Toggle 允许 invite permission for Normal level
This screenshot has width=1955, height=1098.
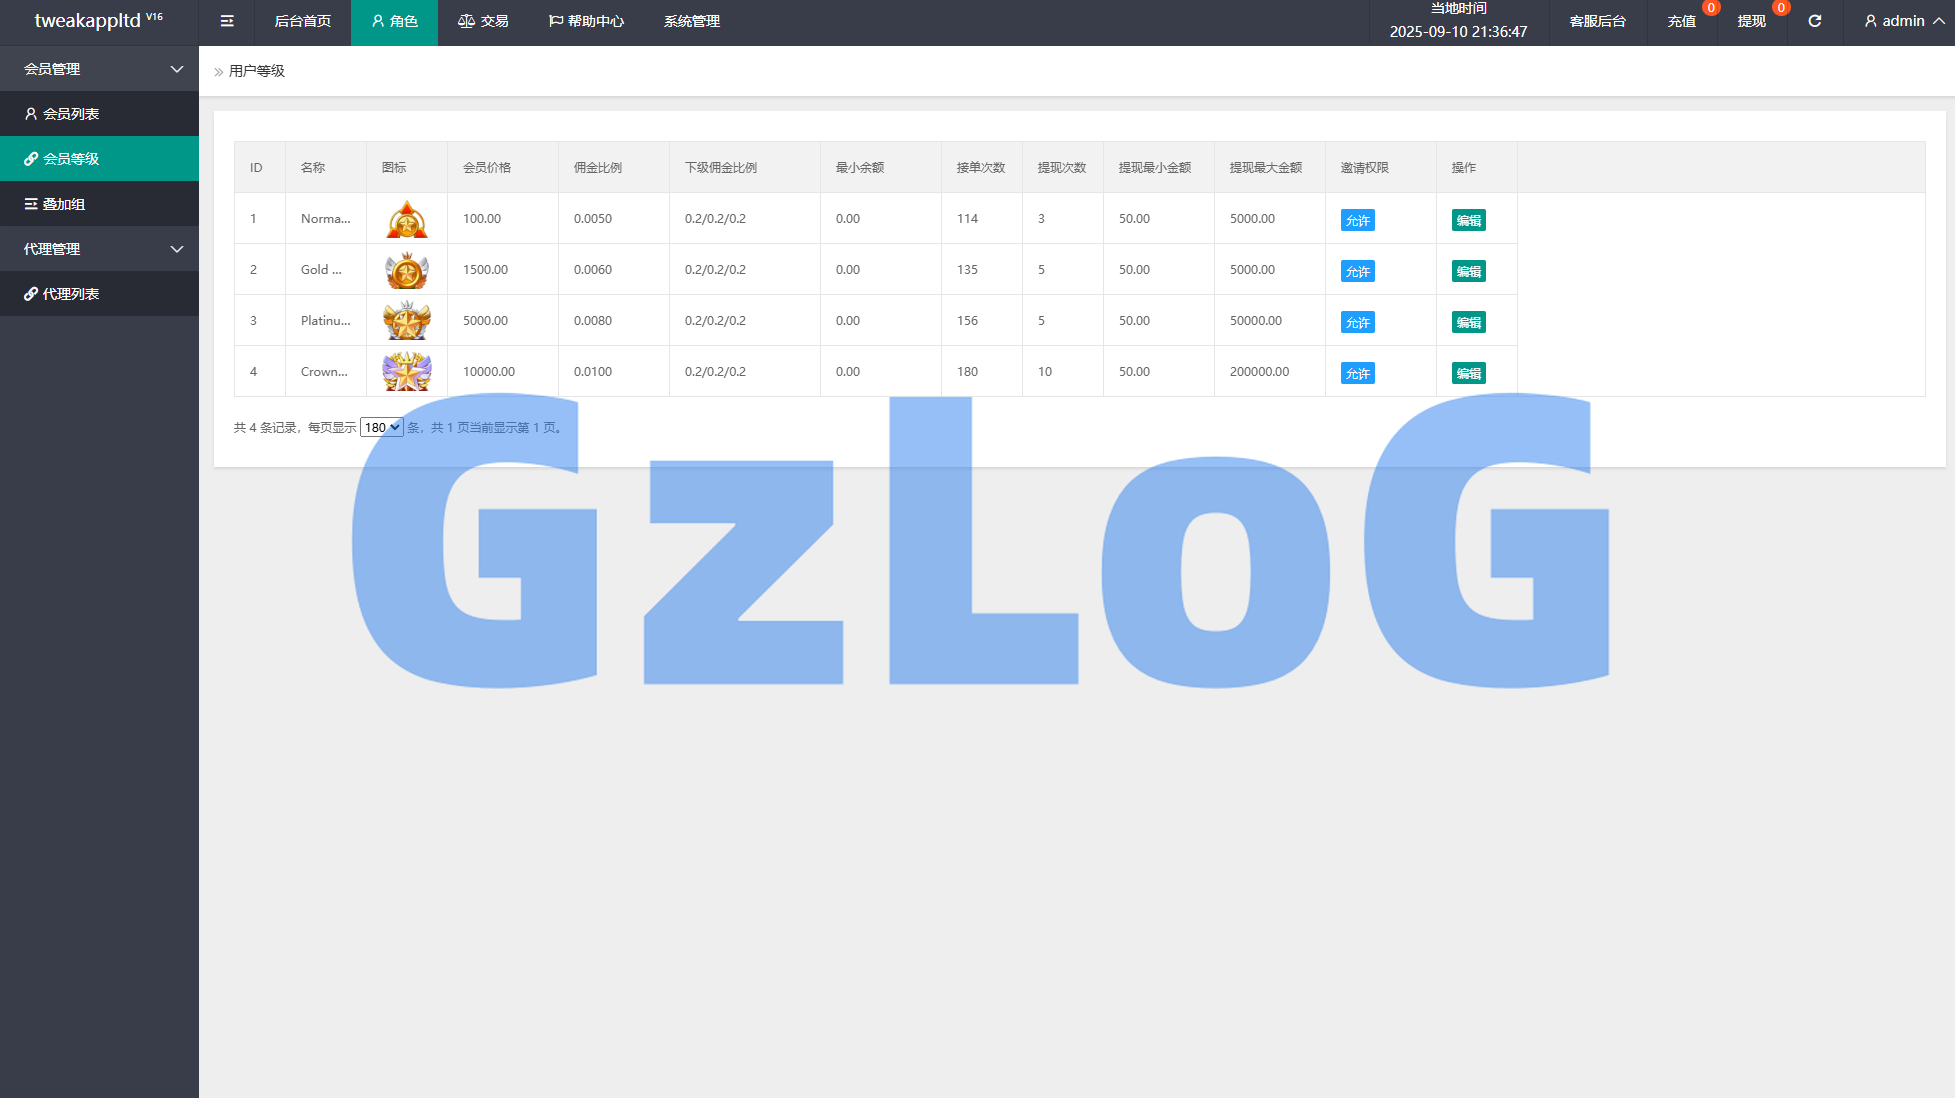tap(1357, 220)
